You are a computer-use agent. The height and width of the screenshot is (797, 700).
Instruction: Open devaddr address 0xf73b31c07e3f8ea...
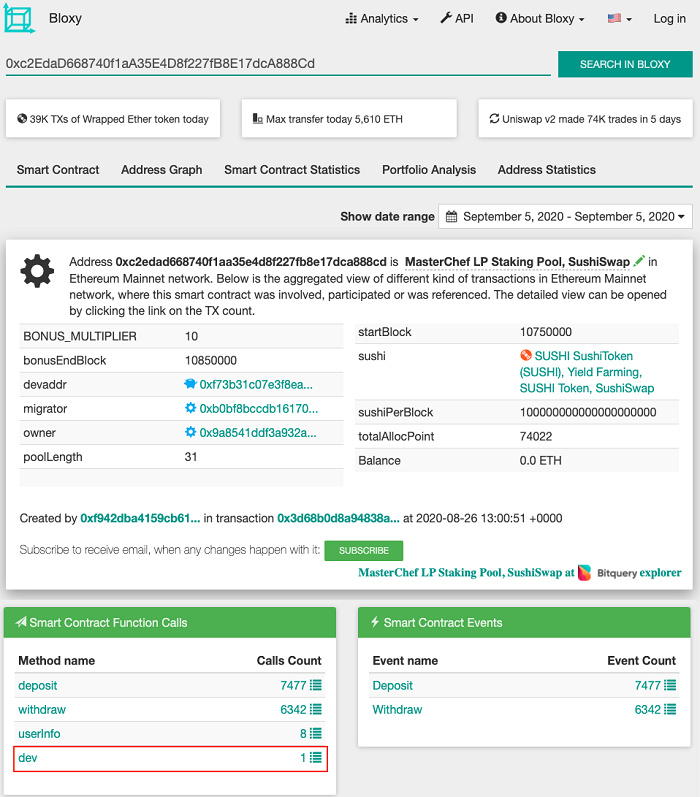pos(256,385)
